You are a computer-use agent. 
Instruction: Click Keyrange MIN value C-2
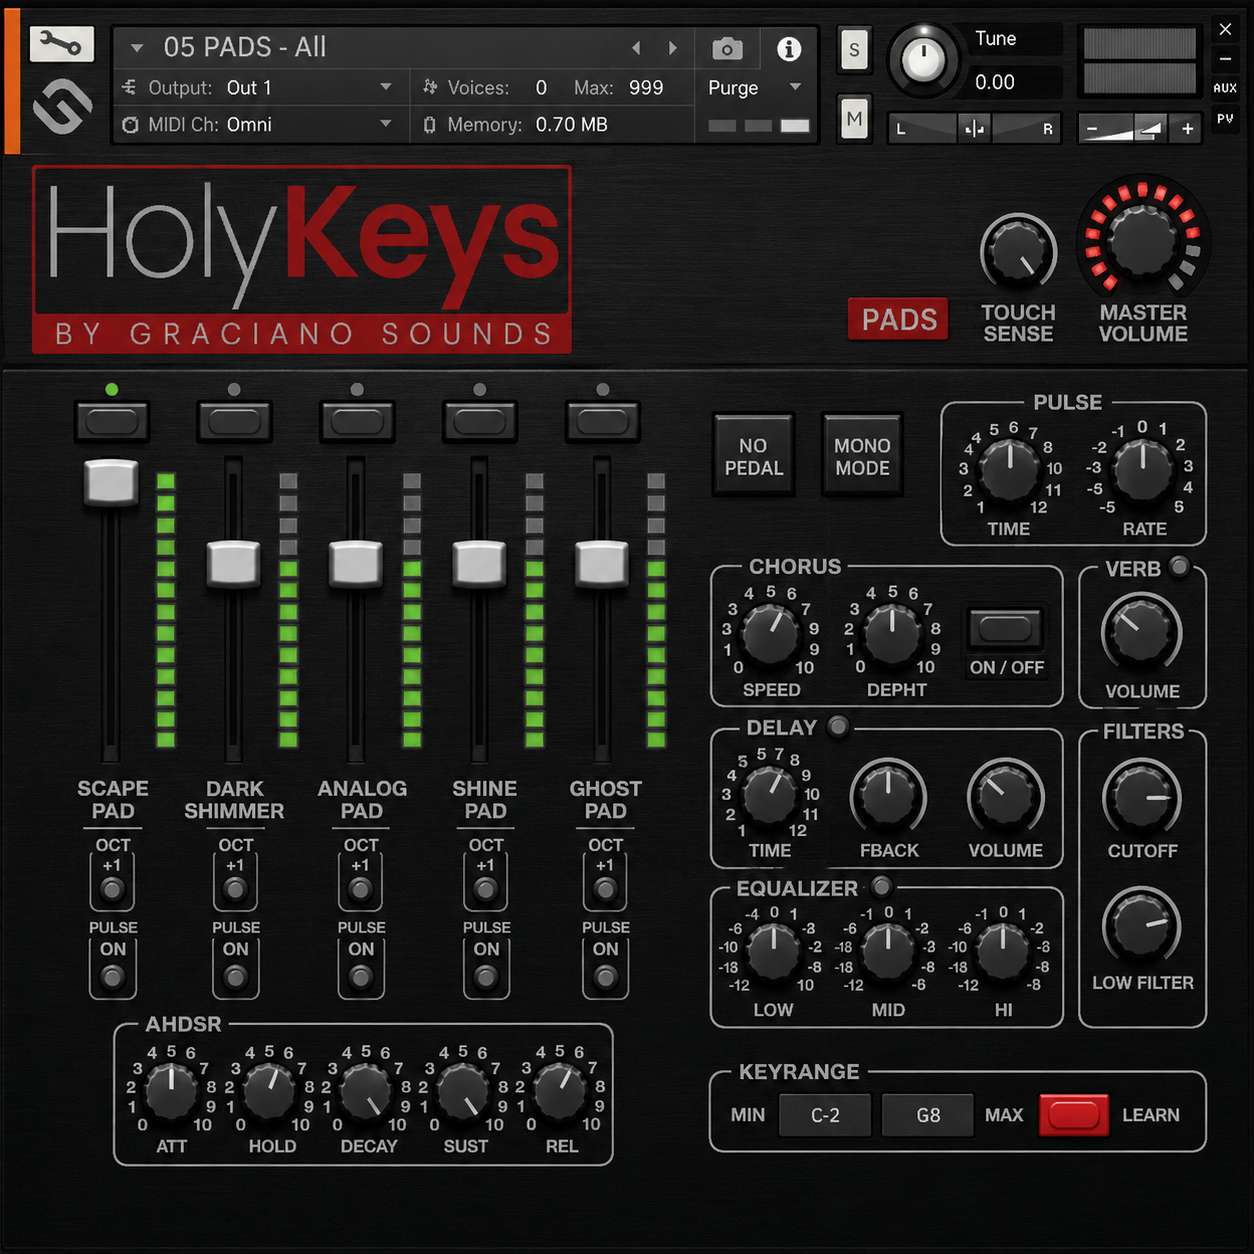[x=825, y=1115]
